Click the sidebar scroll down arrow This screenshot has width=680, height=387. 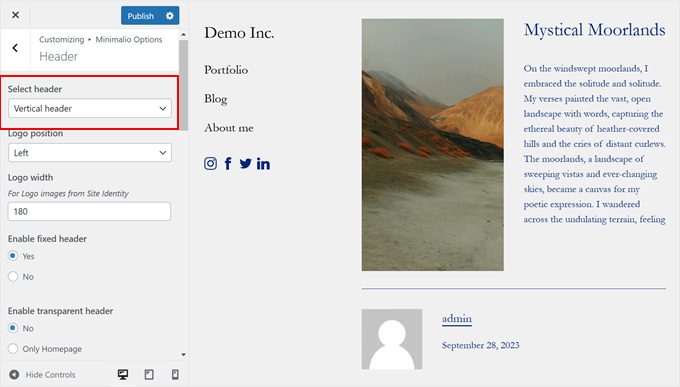[183, 354]
